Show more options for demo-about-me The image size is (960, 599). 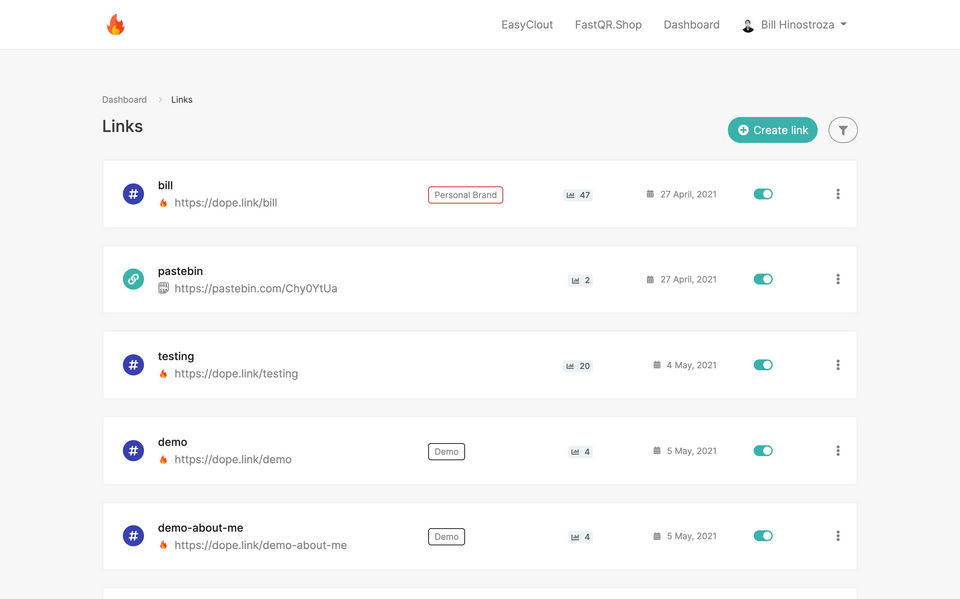pyautogui.click(x=838, y=536)
